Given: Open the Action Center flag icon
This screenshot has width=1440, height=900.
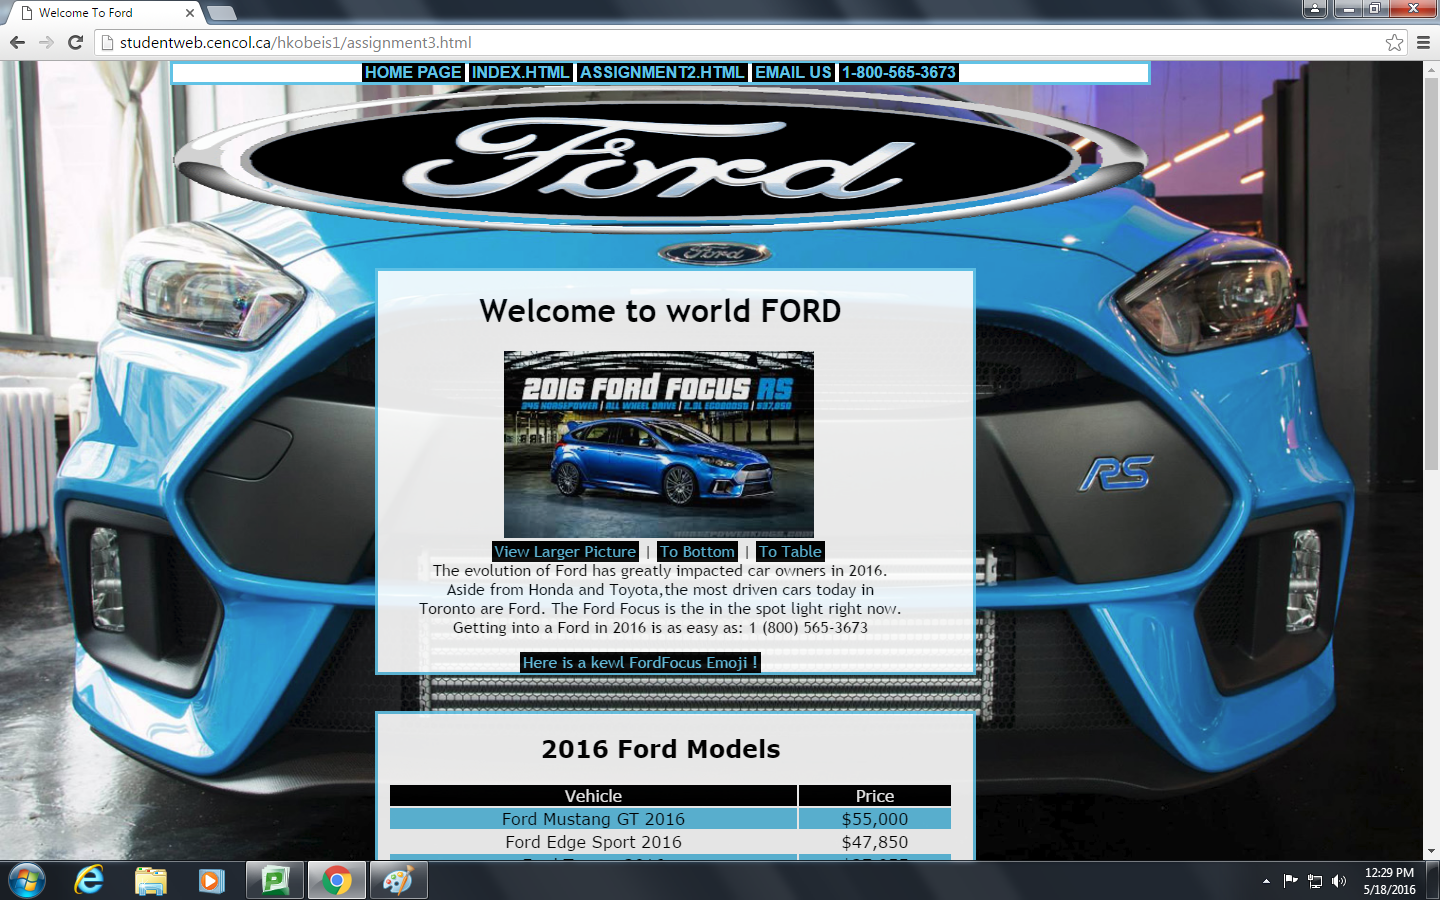Looking at the screenshot, I should click(1290, 881).
